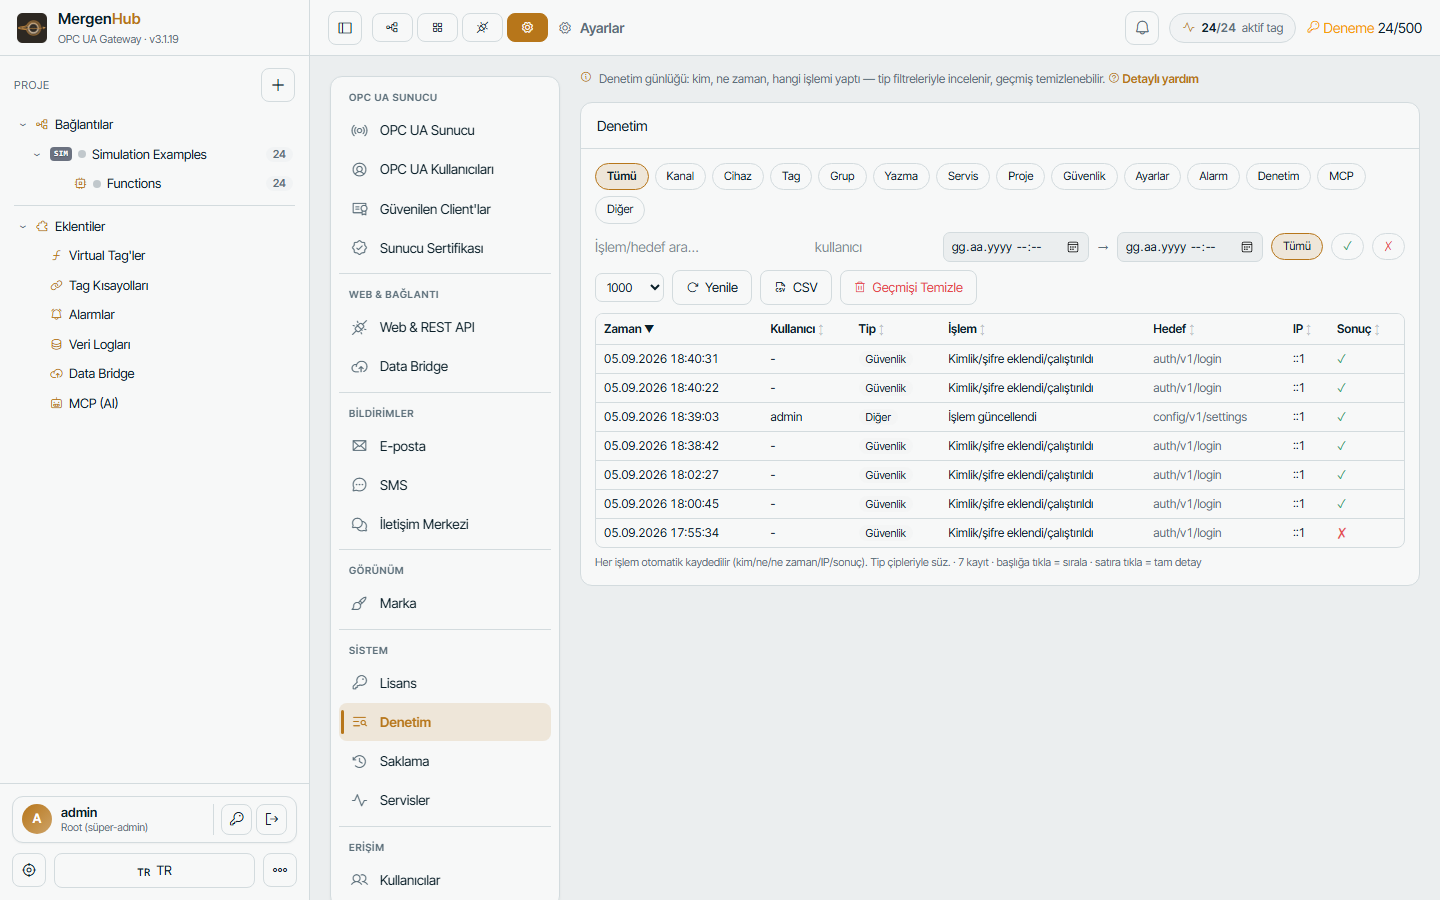The image size is (1440, 900).
Task: Open Web & REST API settings
Action: point(445,327)
